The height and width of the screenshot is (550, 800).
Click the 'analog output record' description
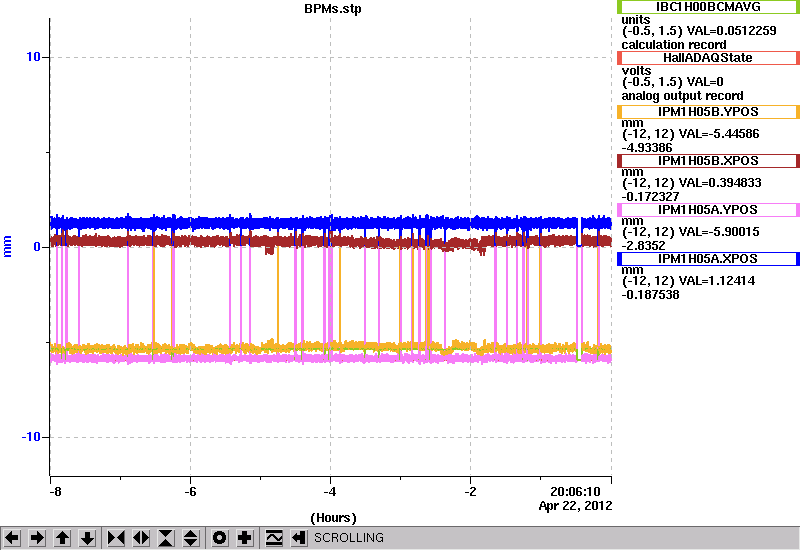click(x=682, y=96)
